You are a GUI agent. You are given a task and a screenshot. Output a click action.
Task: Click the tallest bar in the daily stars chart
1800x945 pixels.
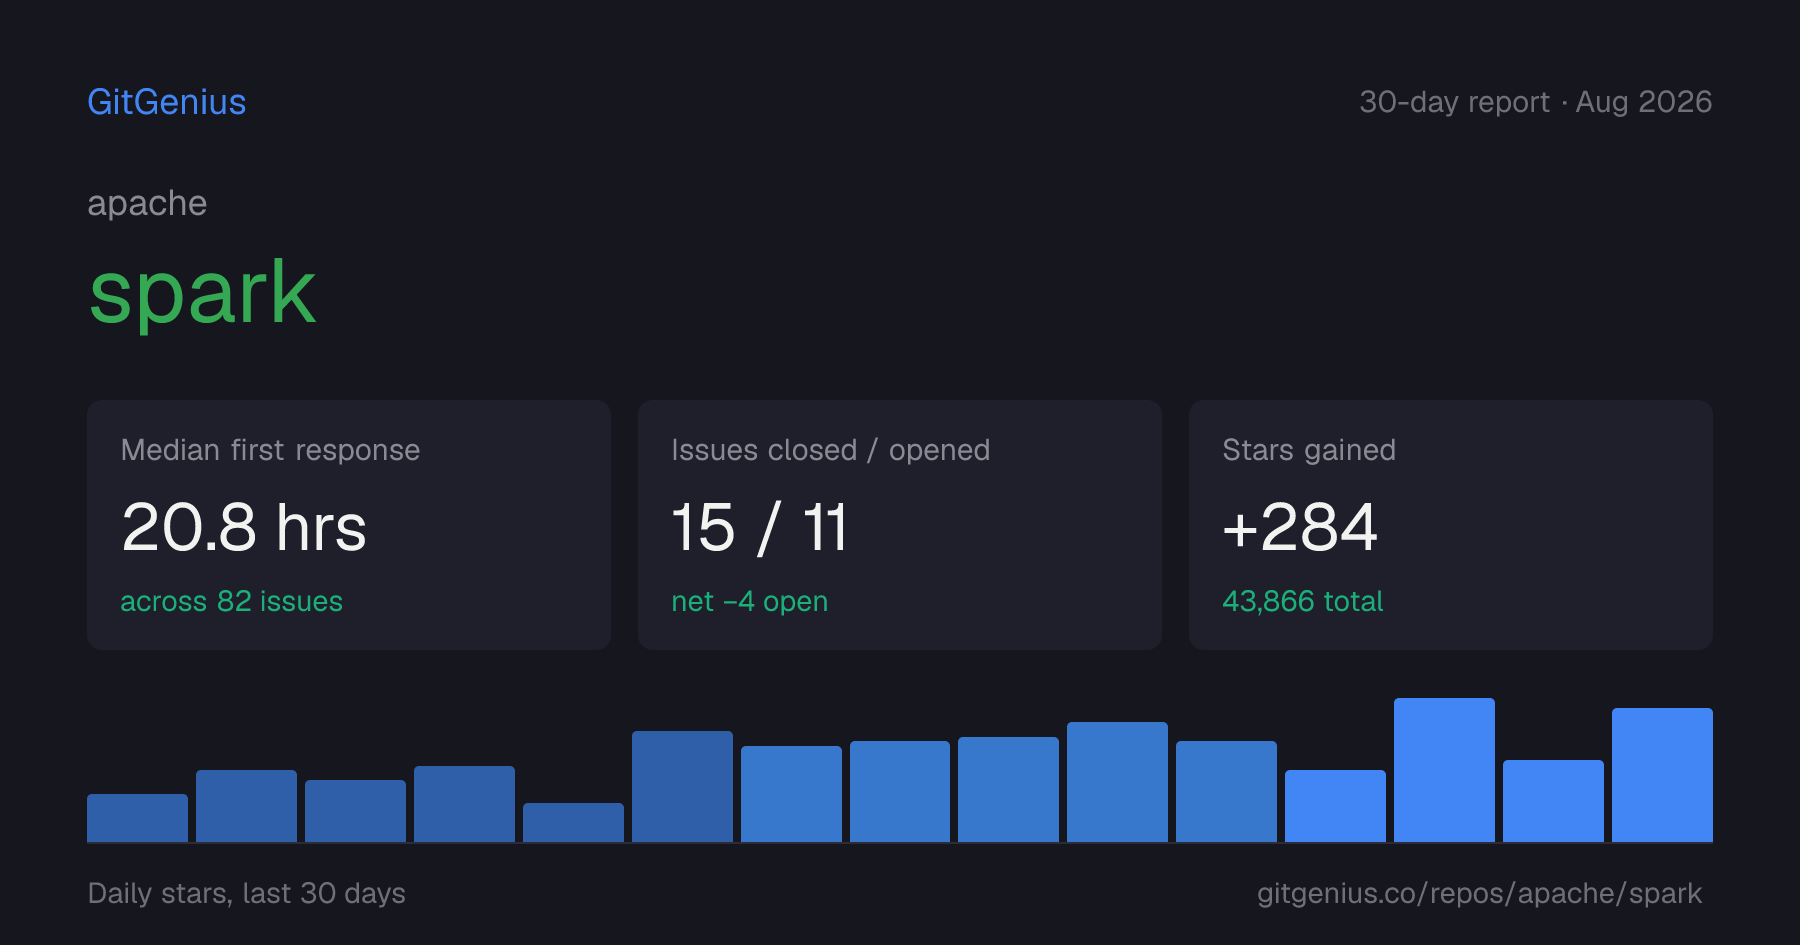click(x=1444, y=770)
